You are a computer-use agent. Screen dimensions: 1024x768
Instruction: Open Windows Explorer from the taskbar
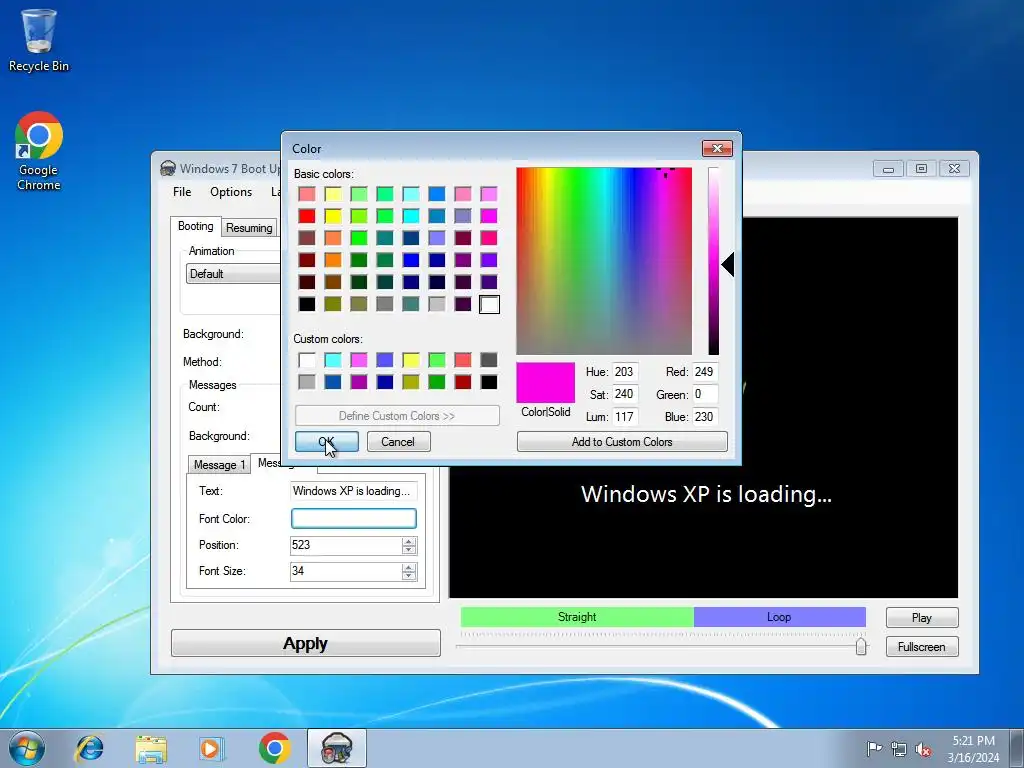pyautogui.click(x=151, y=748)
